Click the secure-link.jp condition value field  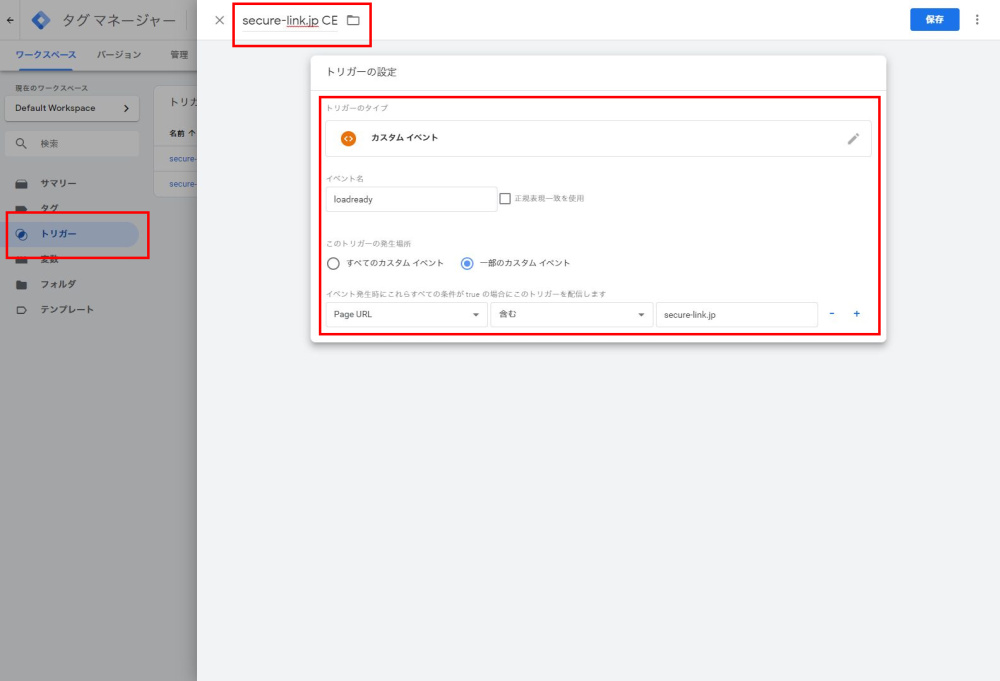tap(736, 314)
